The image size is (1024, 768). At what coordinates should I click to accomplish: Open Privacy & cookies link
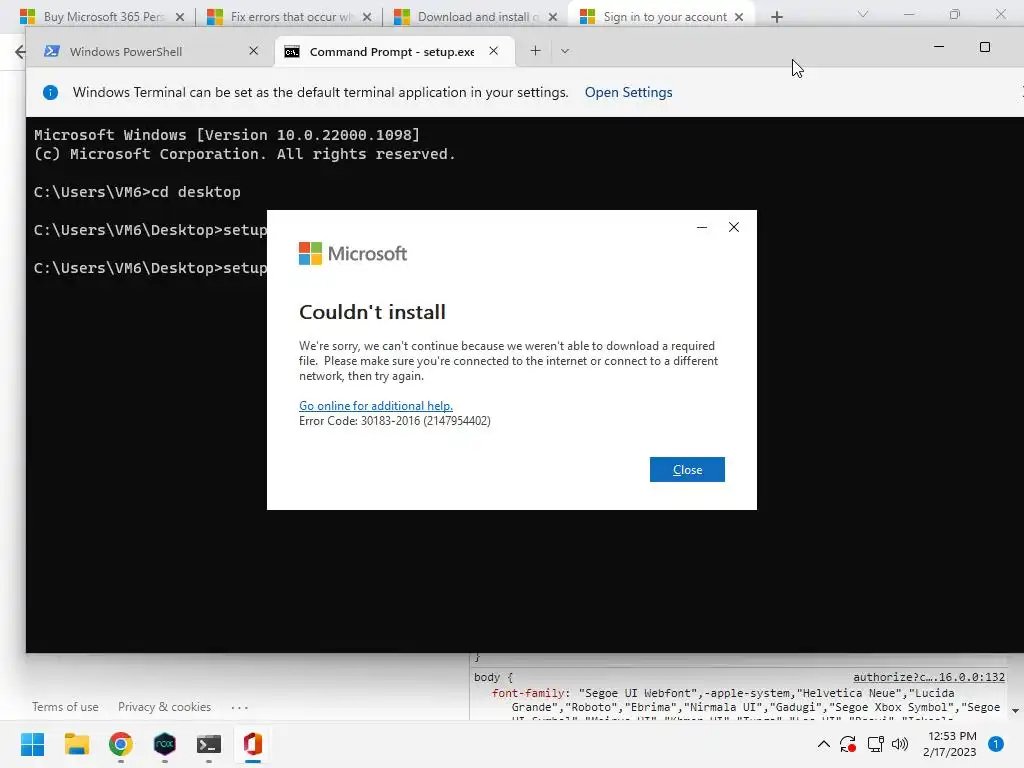[165, 707]
